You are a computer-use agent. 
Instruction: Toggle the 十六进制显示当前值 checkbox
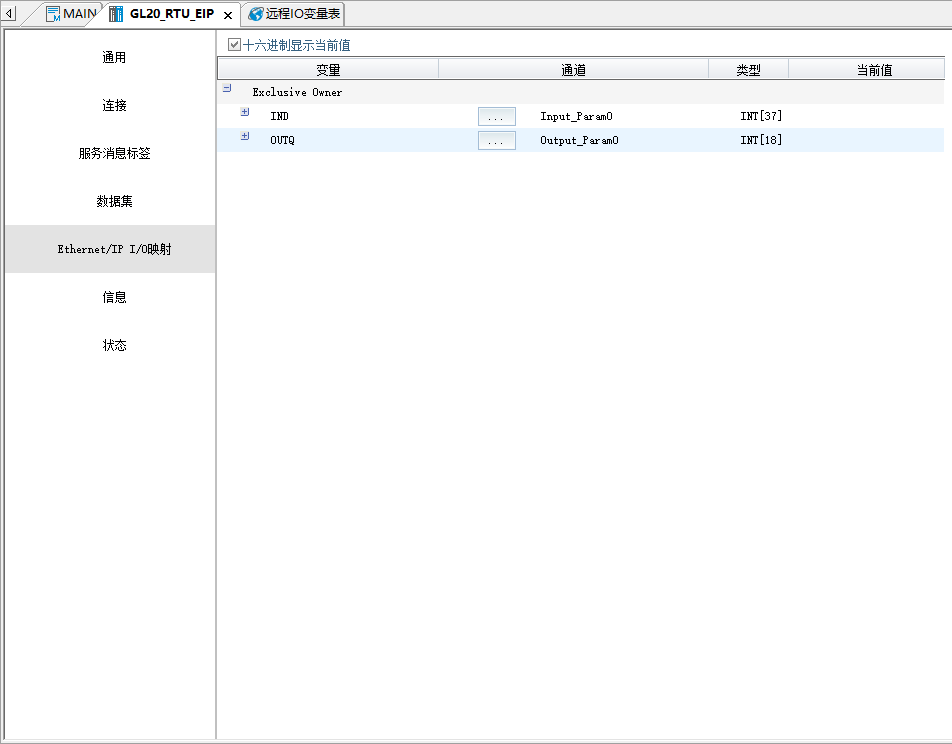[x=235, y=45]
